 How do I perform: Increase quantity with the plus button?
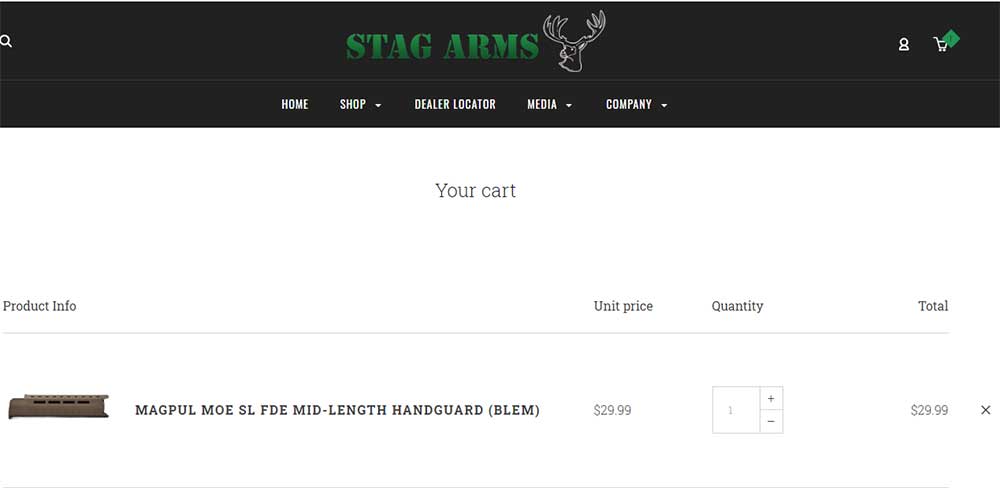pos(771,398)
